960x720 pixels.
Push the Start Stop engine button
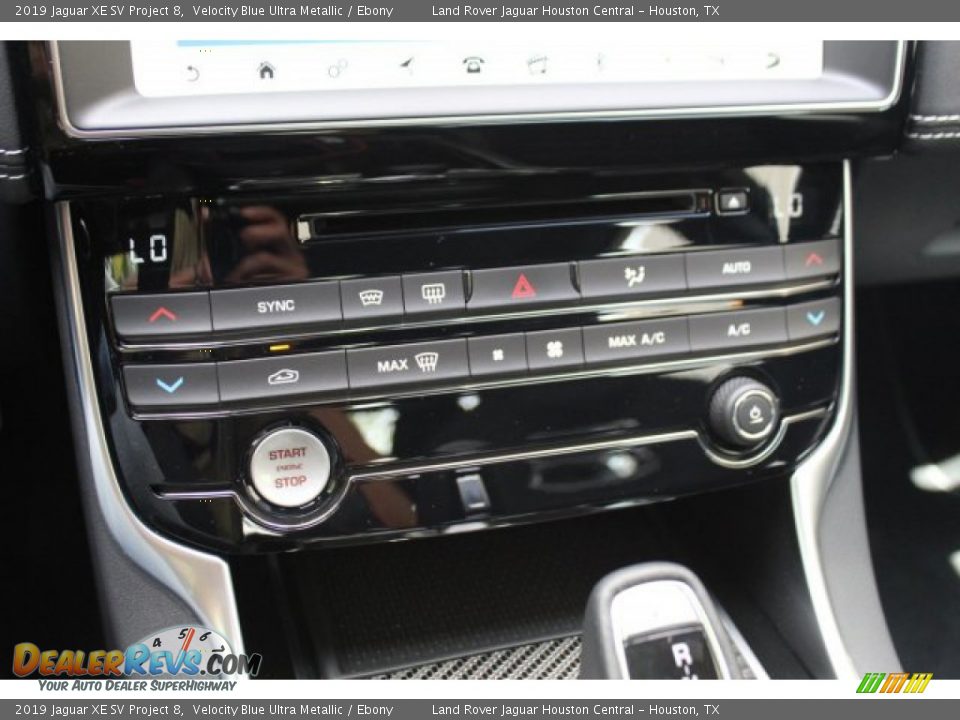[290, 467]
